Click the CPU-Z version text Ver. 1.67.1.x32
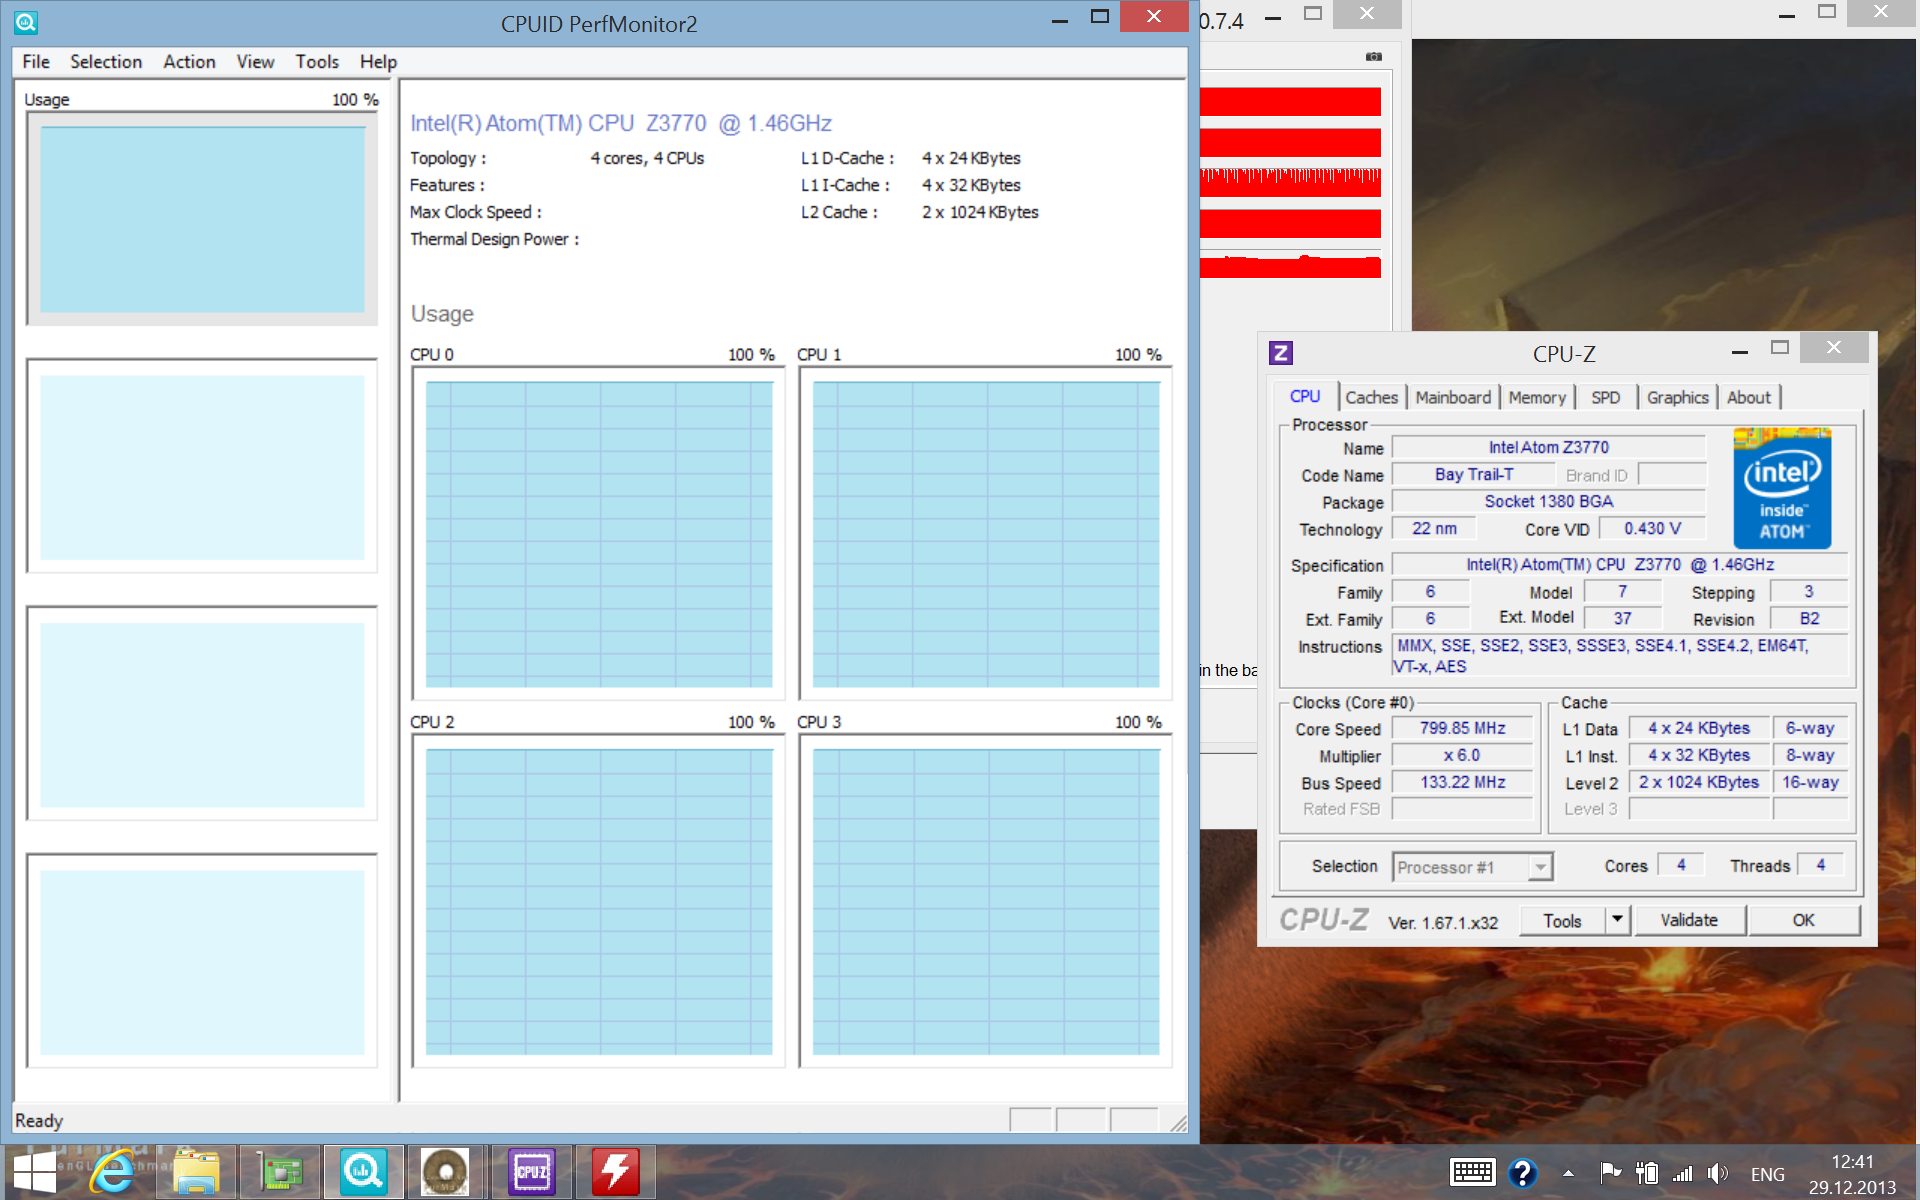Image resolution: width=1920 pixels, height=1200 pixels. [x=1443, y=923]
